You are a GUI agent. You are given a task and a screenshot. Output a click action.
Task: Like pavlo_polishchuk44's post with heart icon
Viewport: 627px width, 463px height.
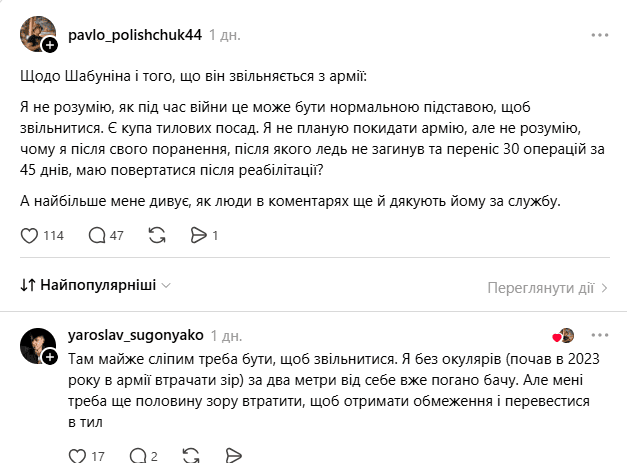pos(29,235)
